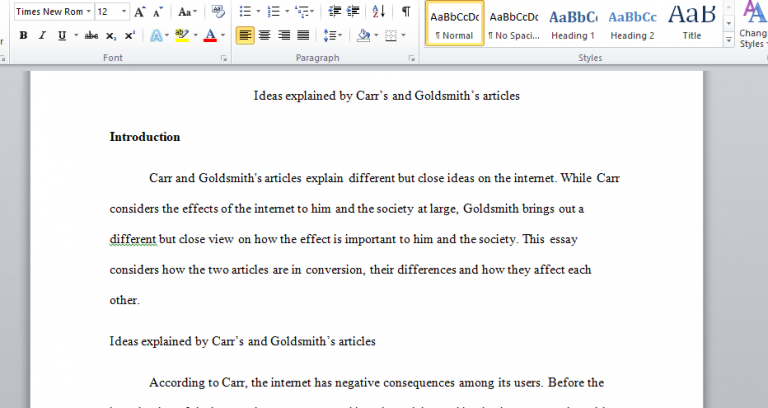Viewport: 768px width, 408px height.
Task: Apply the Heading 2 style
Action: click(632, 24)
